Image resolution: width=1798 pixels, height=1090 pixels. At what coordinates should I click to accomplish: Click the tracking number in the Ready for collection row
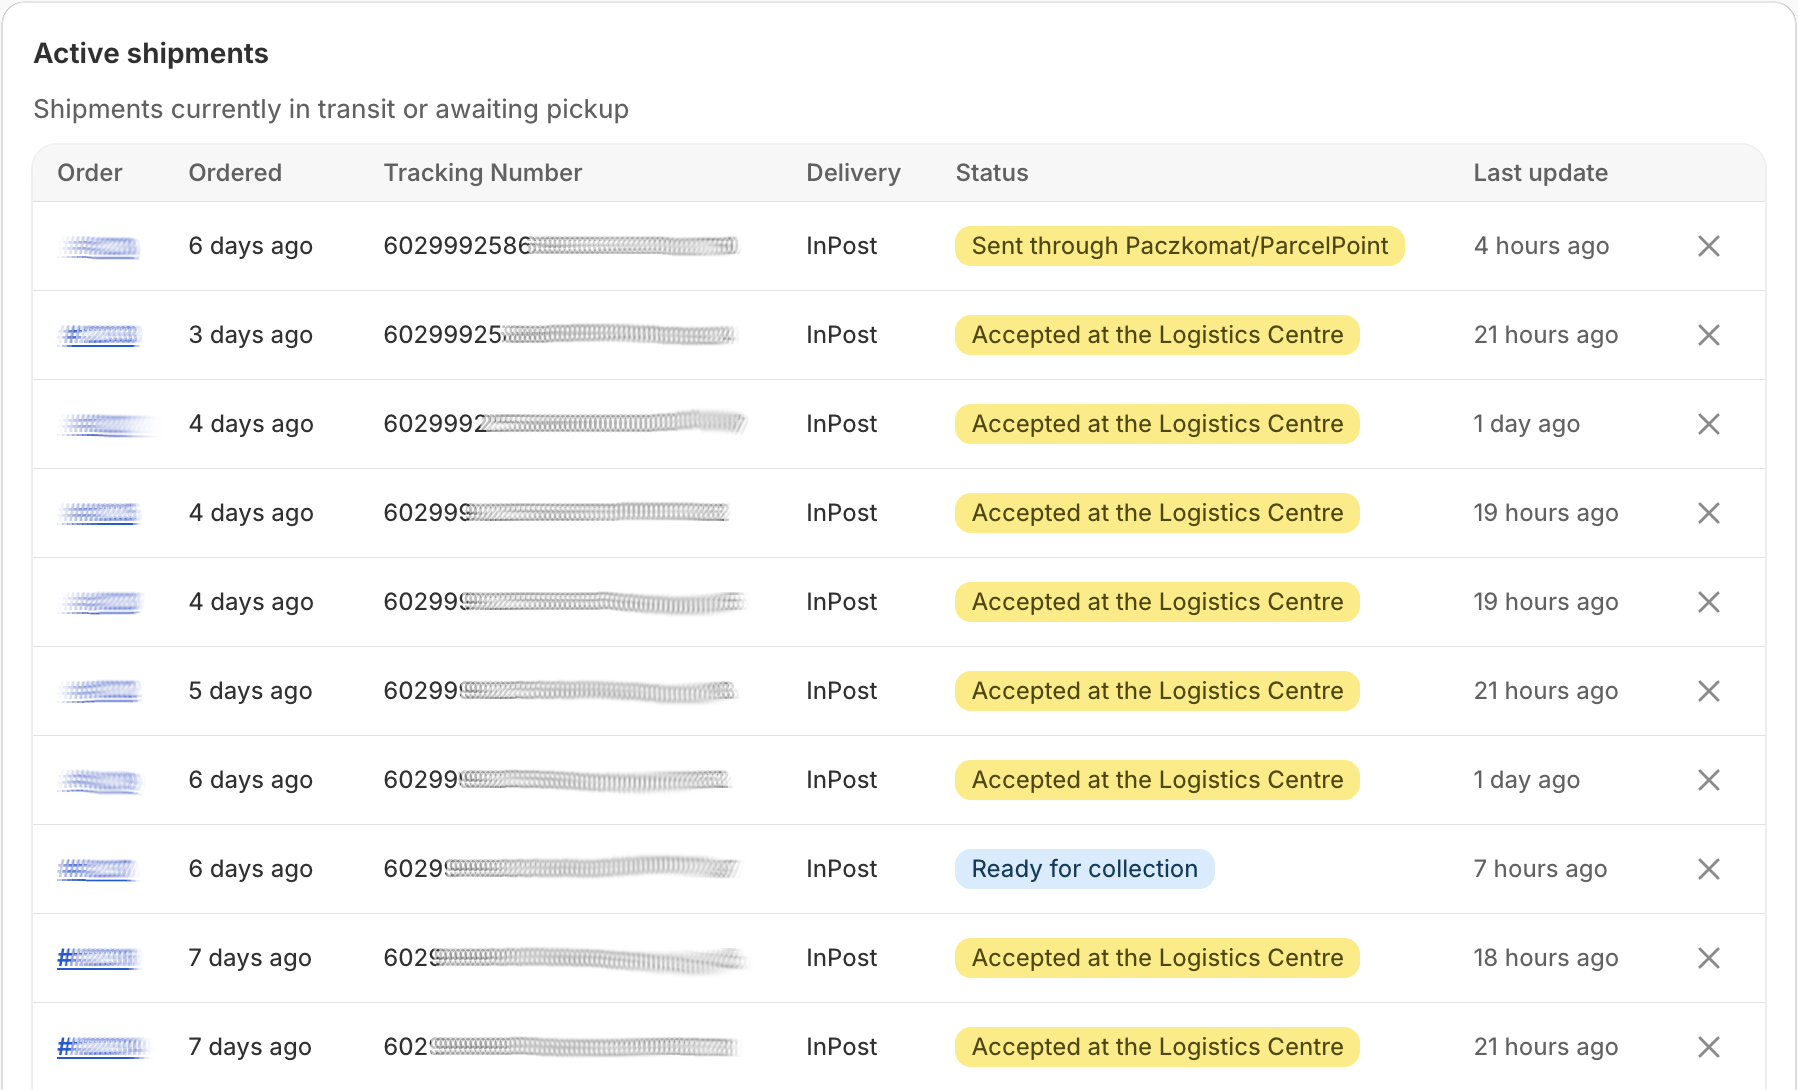562,869
